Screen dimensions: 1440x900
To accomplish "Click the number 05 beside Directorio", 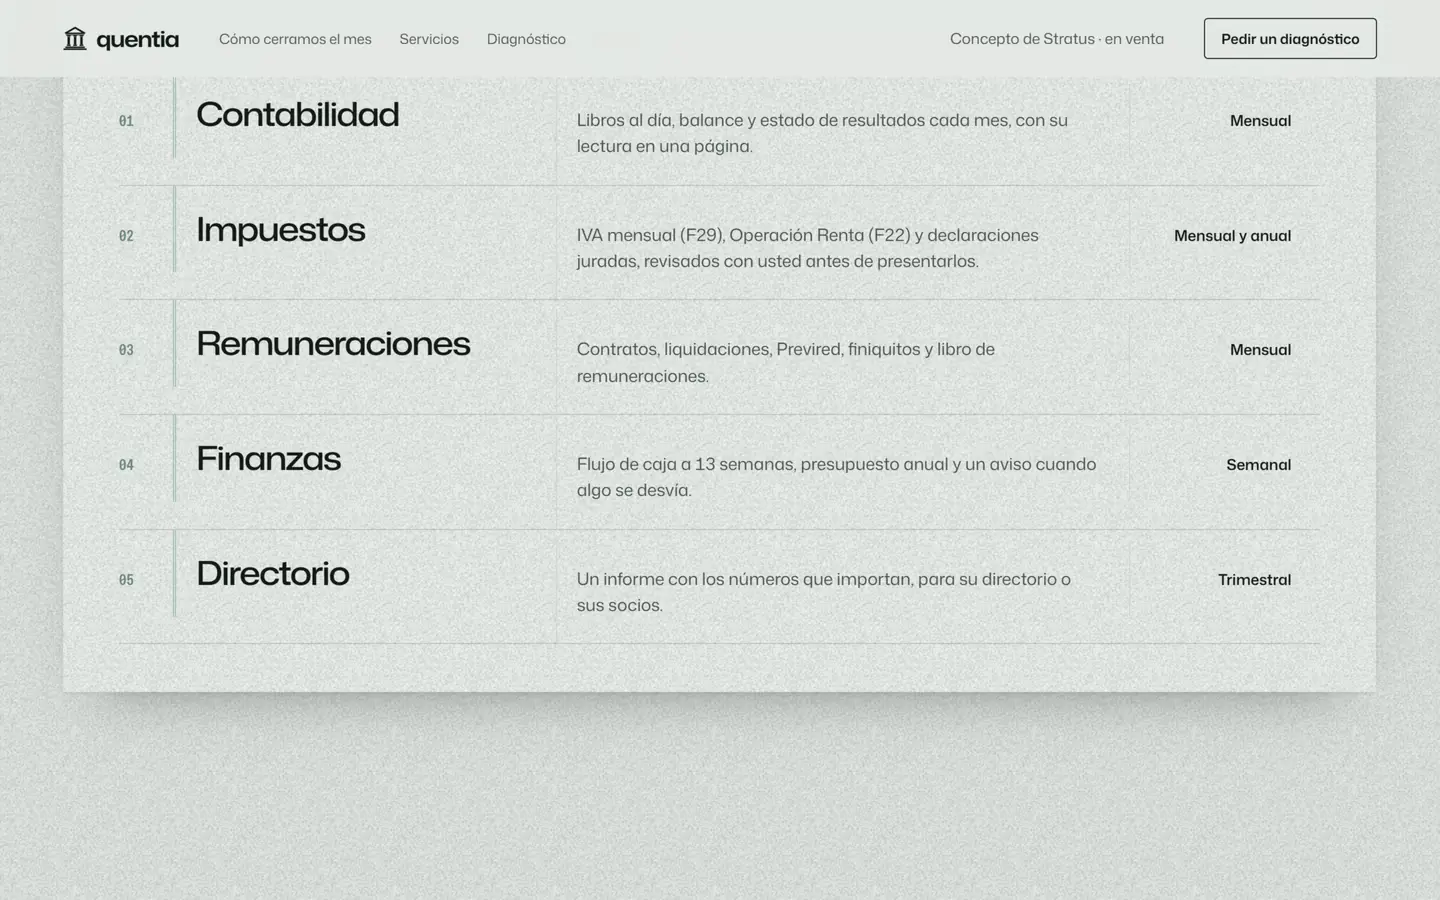I will coord(126,580).
